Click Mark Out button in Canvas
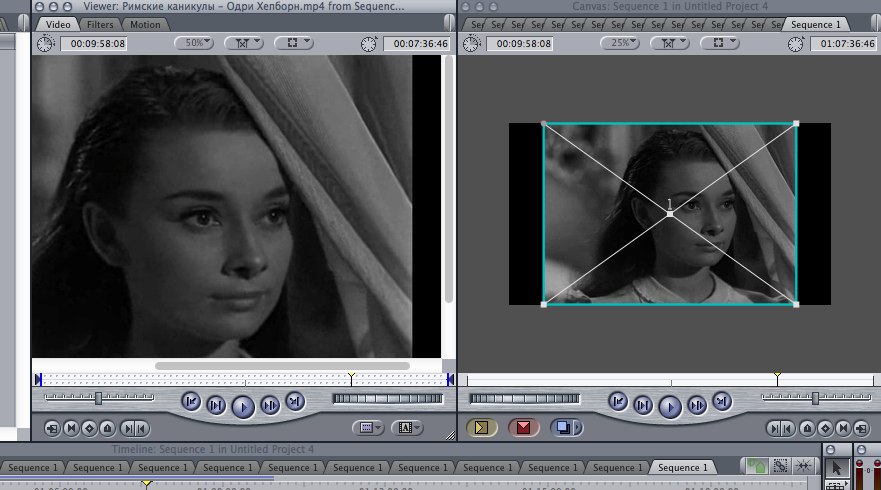 tap(788, 429)
